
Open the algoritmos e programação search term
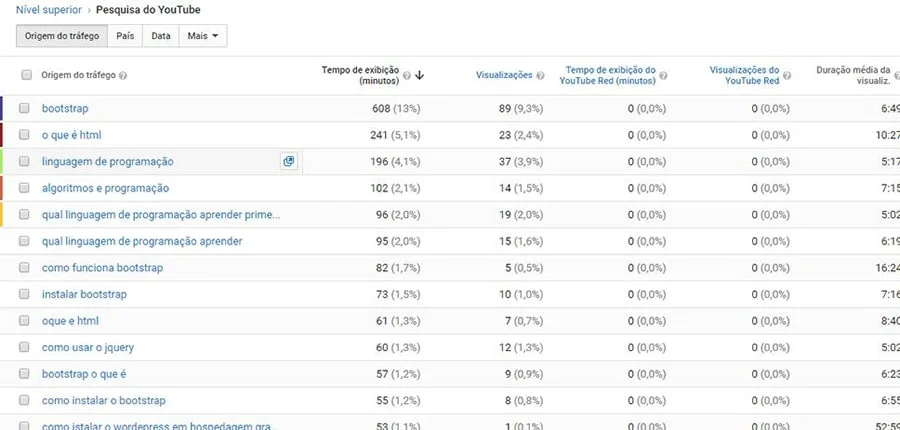tap(105, 188)
